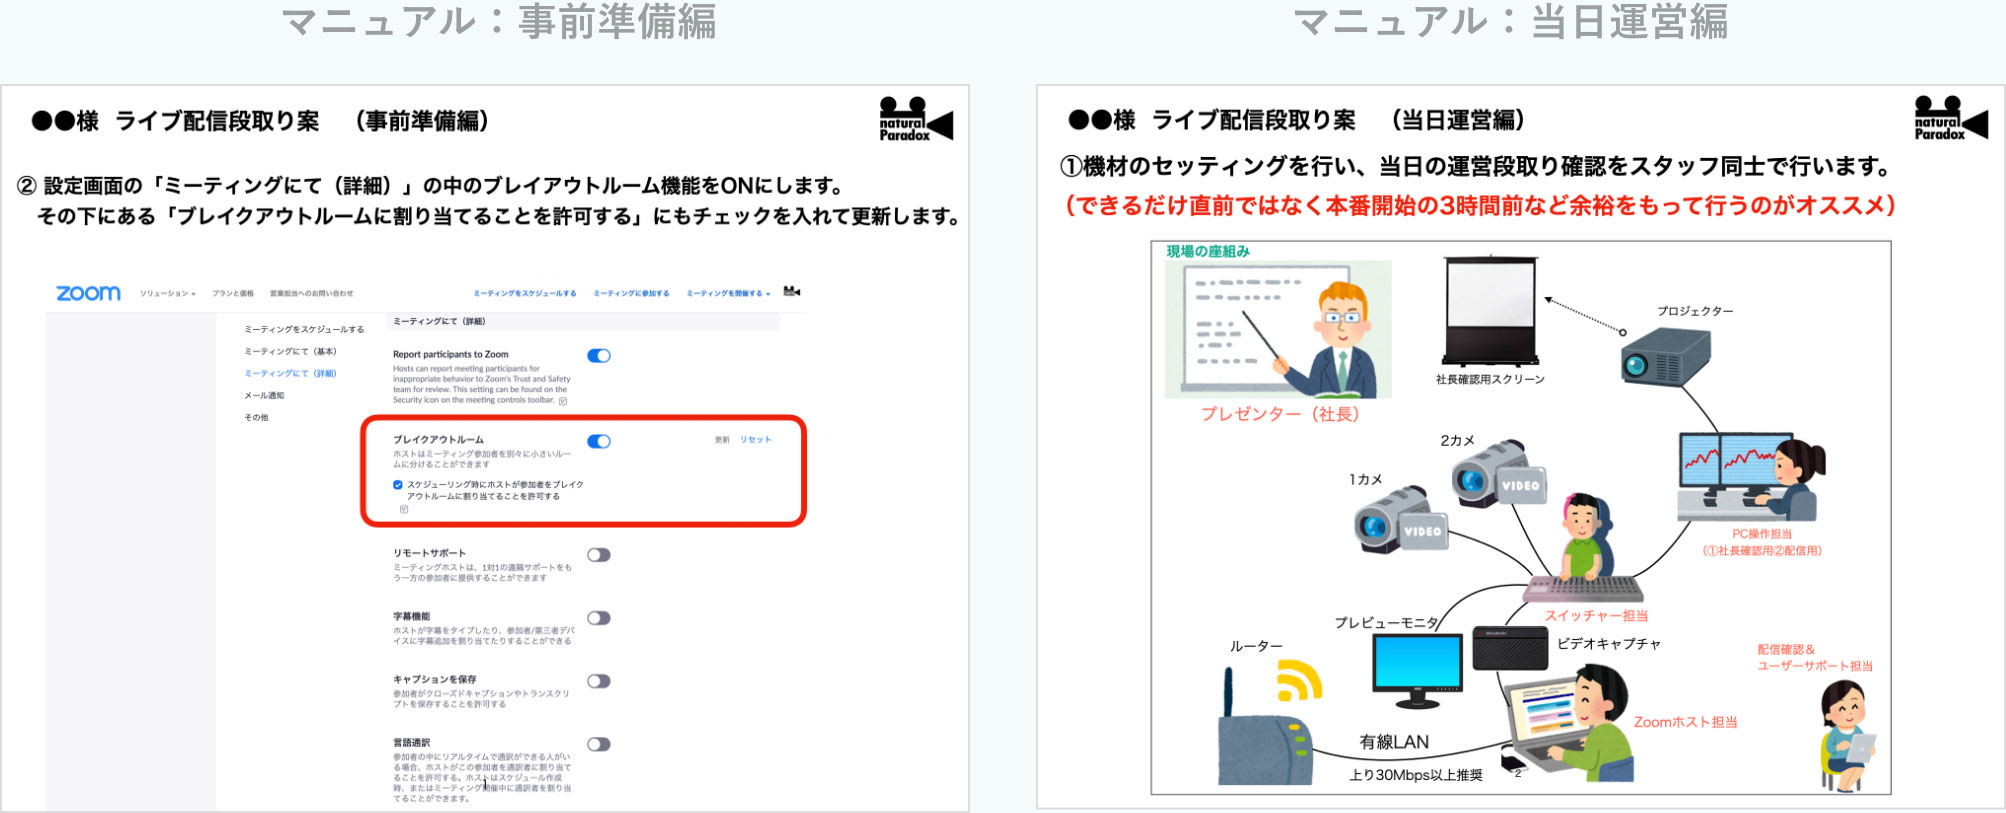
Task: Click the リセット link beside breakout room
Action: pos(755,440)
